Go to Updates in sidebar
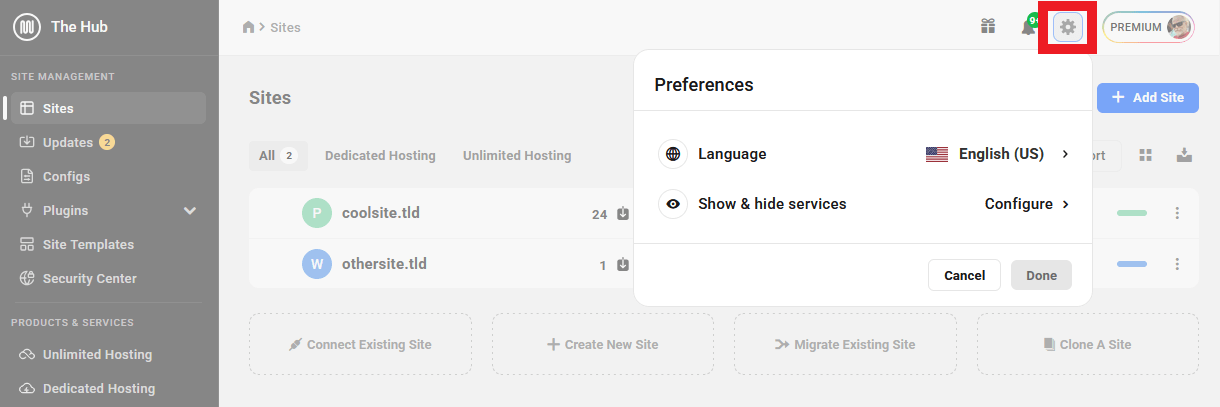This screenshot has width=1220, height=407. [x=68, y=142]
